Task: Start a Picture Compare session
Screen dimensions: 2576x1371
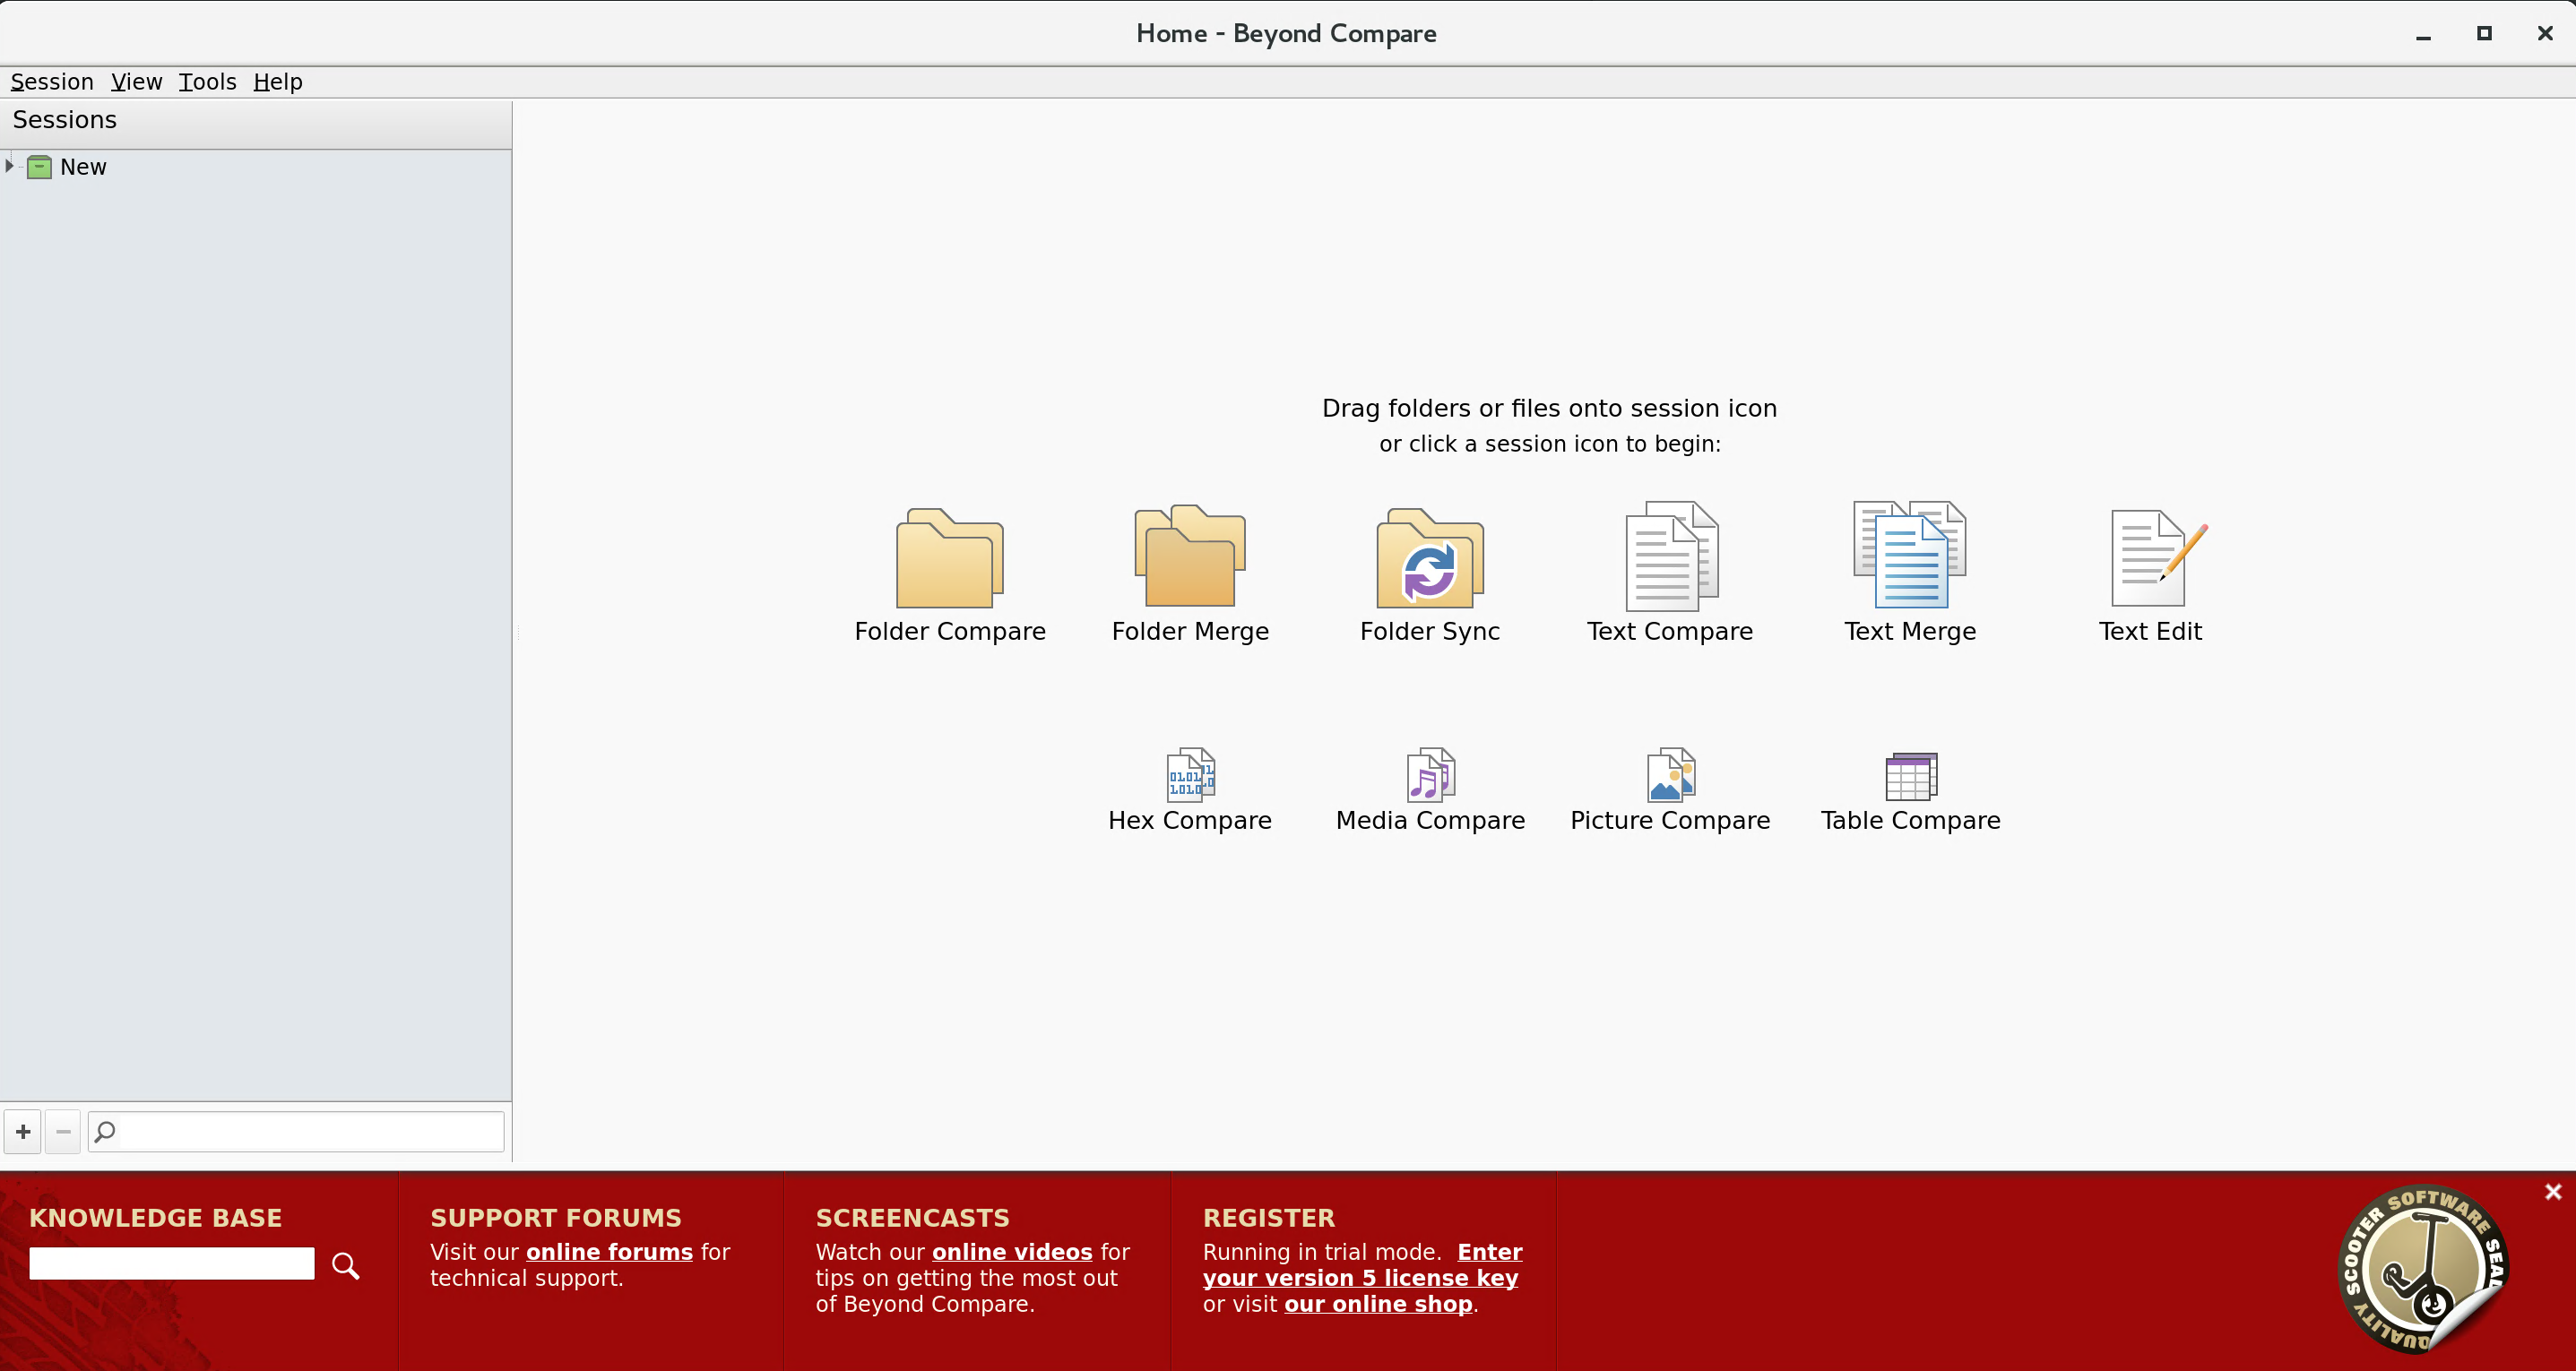Action: click(1670, 776)
